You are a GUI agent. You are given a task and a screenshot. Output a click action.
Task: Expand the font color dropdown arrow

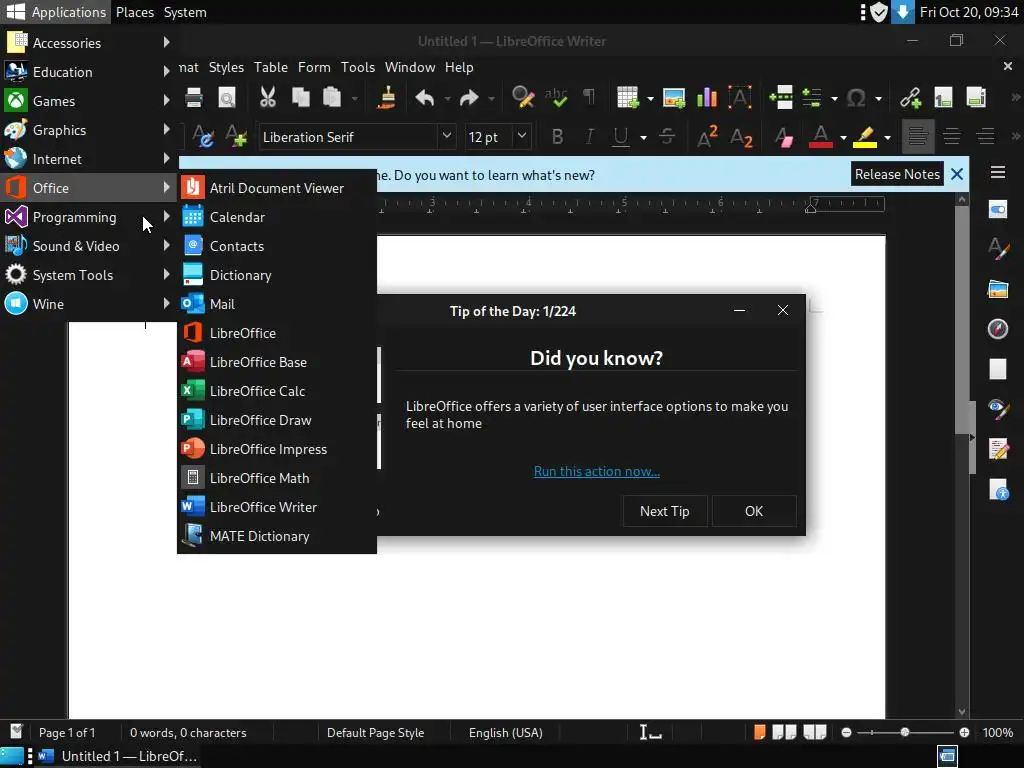click(843, 138)
